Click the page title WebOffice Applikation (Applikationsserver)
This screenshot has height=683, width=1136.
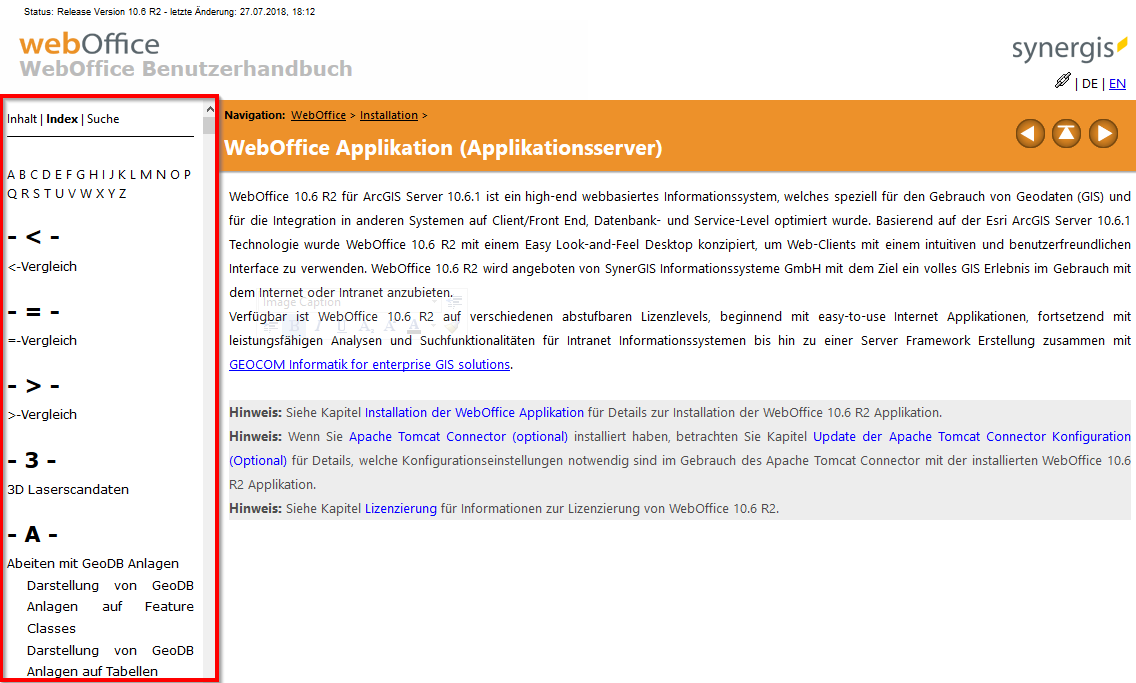tap(443, 148)
